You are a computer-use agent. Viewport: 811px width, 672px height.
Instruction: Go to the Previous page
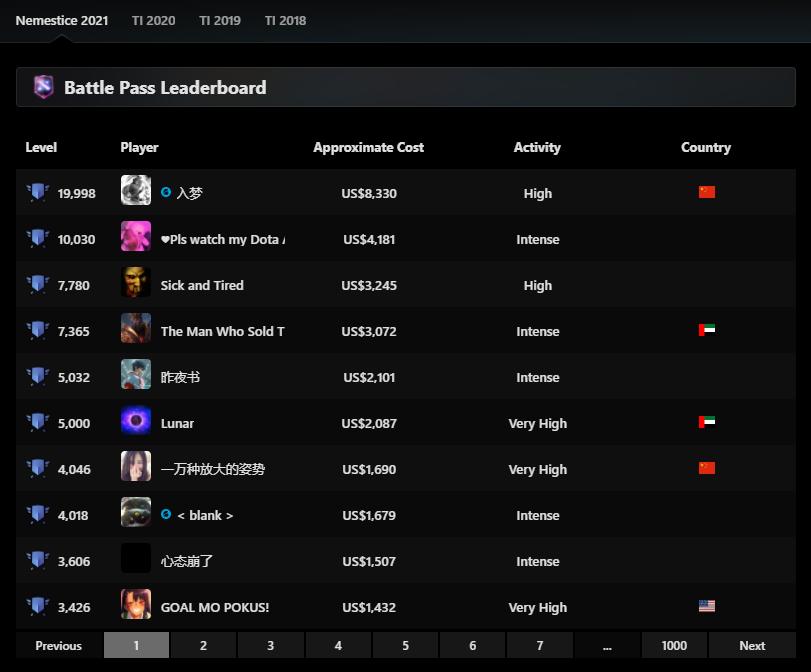coord(59,645)
